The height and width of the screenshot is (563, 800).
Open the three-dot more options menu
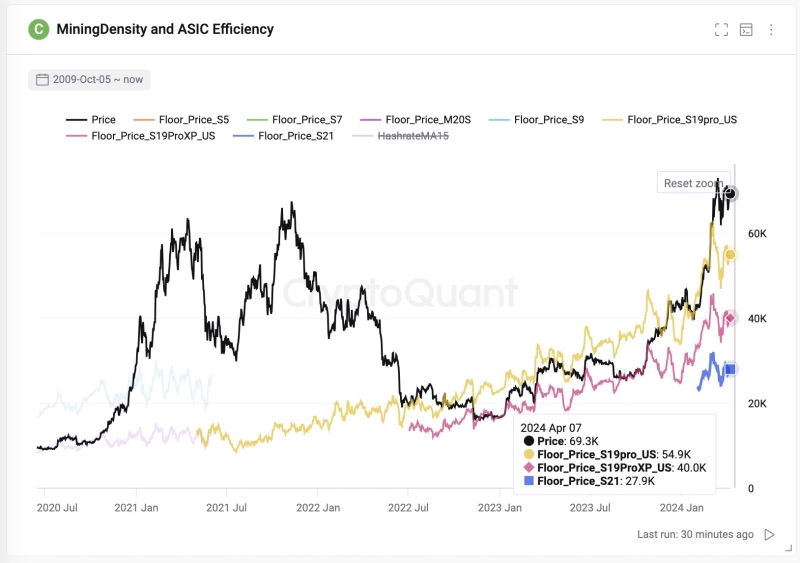coord(771,30)
